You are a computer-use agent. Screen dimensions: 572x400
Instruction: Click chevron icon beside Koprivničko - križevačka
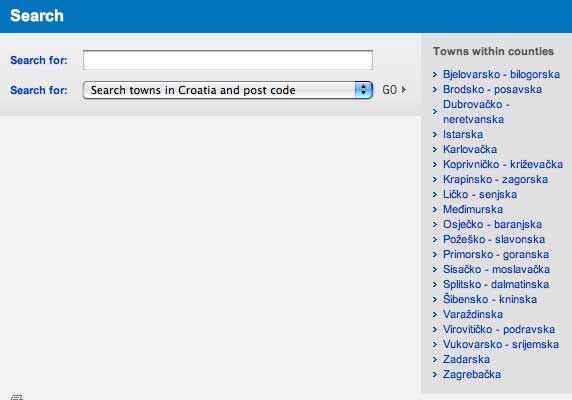[x=435, y=164]
